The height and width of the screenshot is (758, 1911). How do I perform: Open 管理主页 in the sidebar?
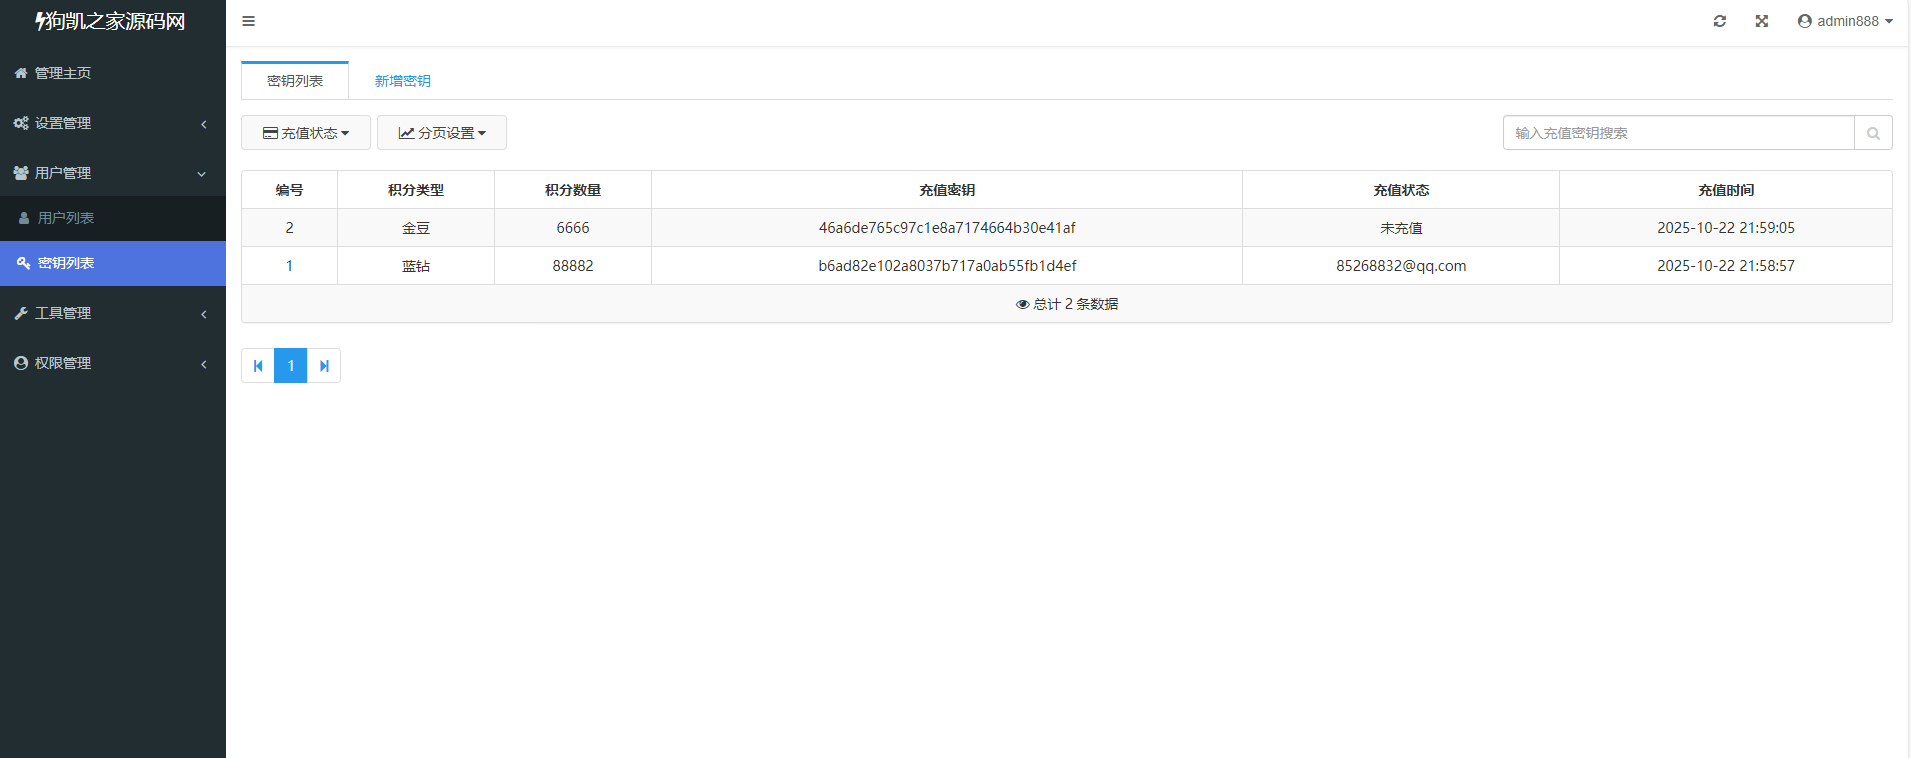[113, 73]
